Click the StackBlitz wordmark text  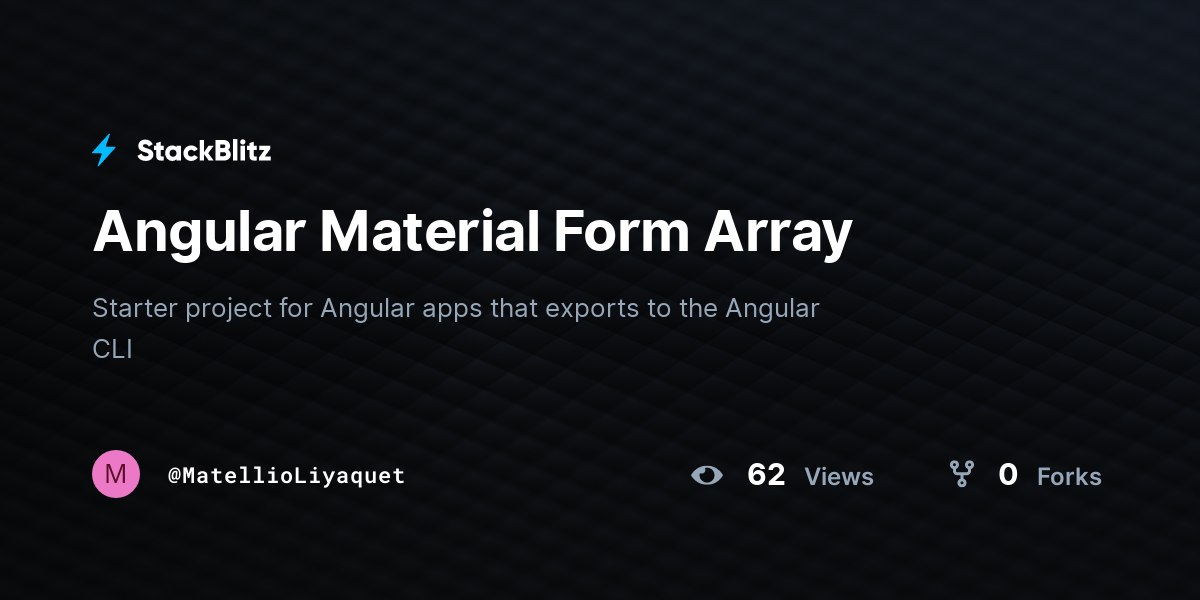point(204,151)
